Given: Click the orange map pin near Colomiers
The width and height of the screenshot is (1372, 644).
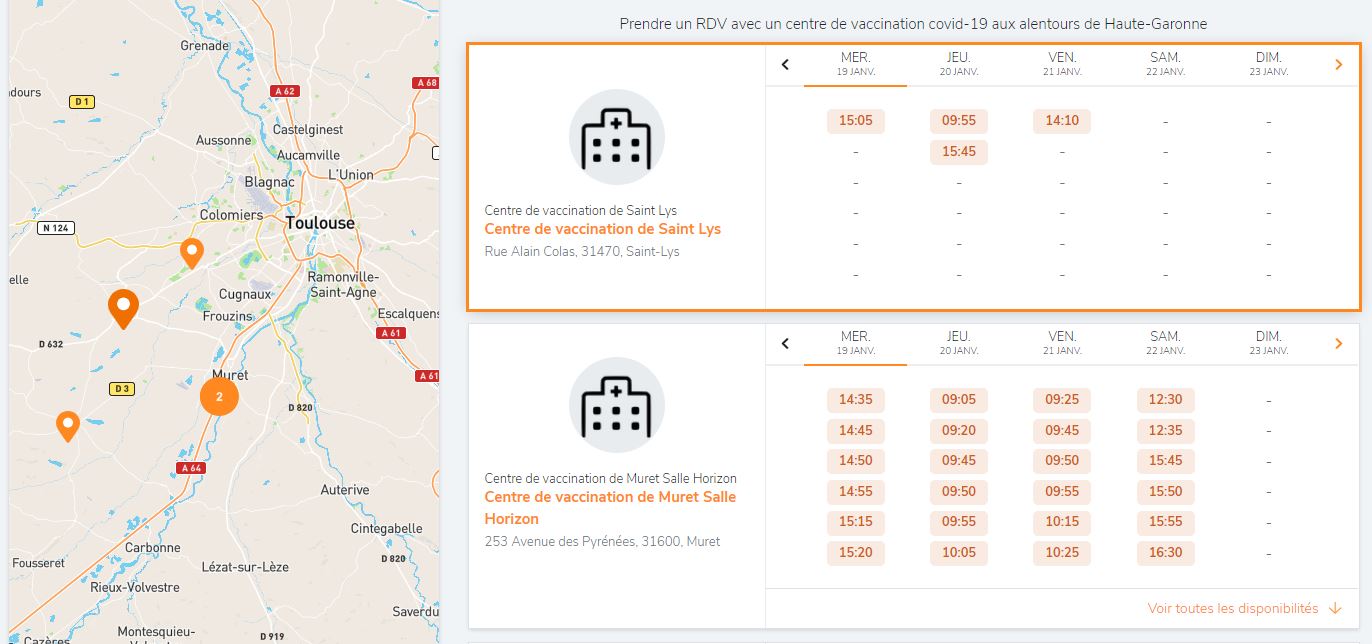Looking at the screenshot, I should point(191,253).
